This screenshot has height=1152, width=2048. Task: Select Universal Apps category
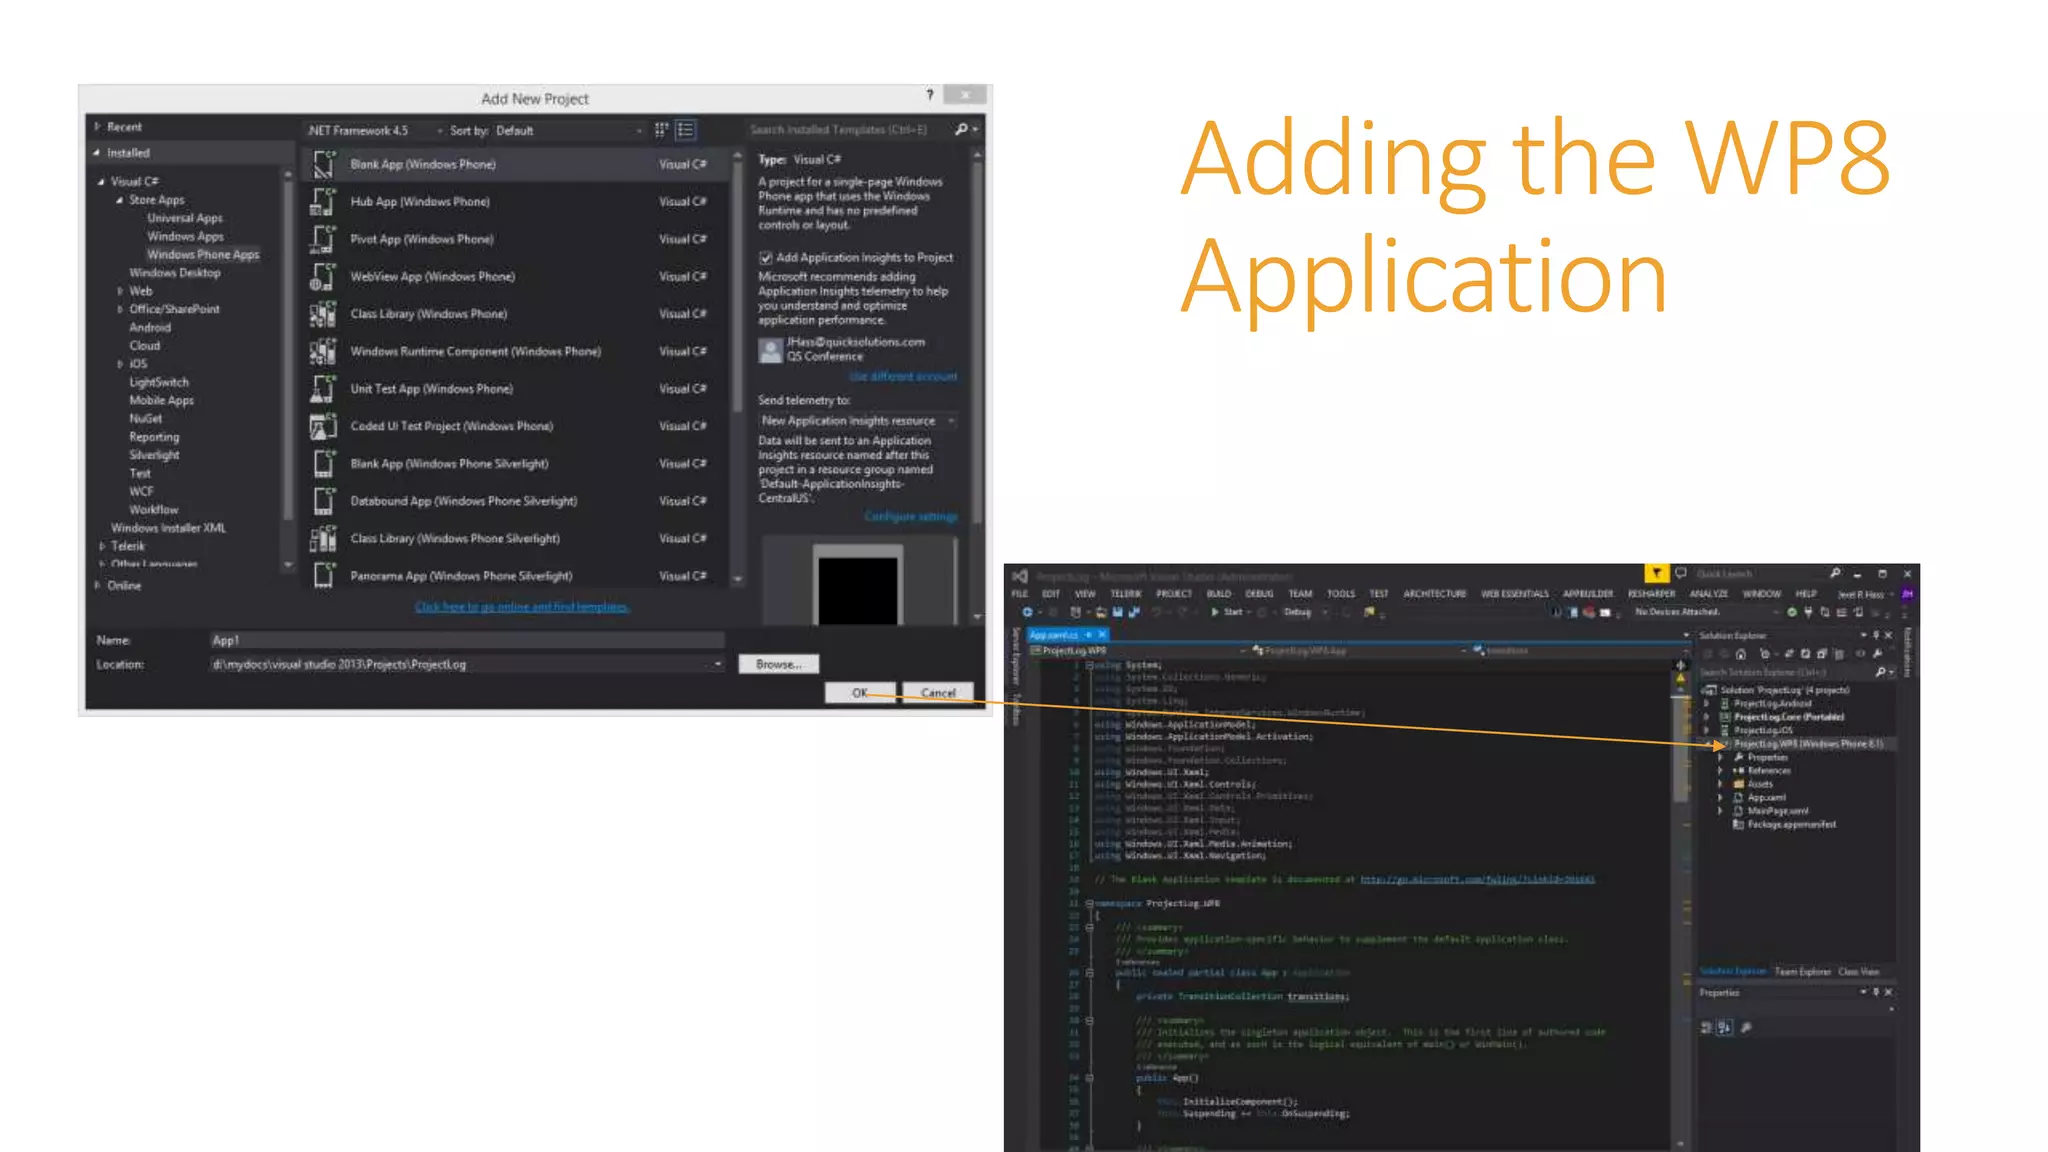pyautogui.click(x=185, y=218)
